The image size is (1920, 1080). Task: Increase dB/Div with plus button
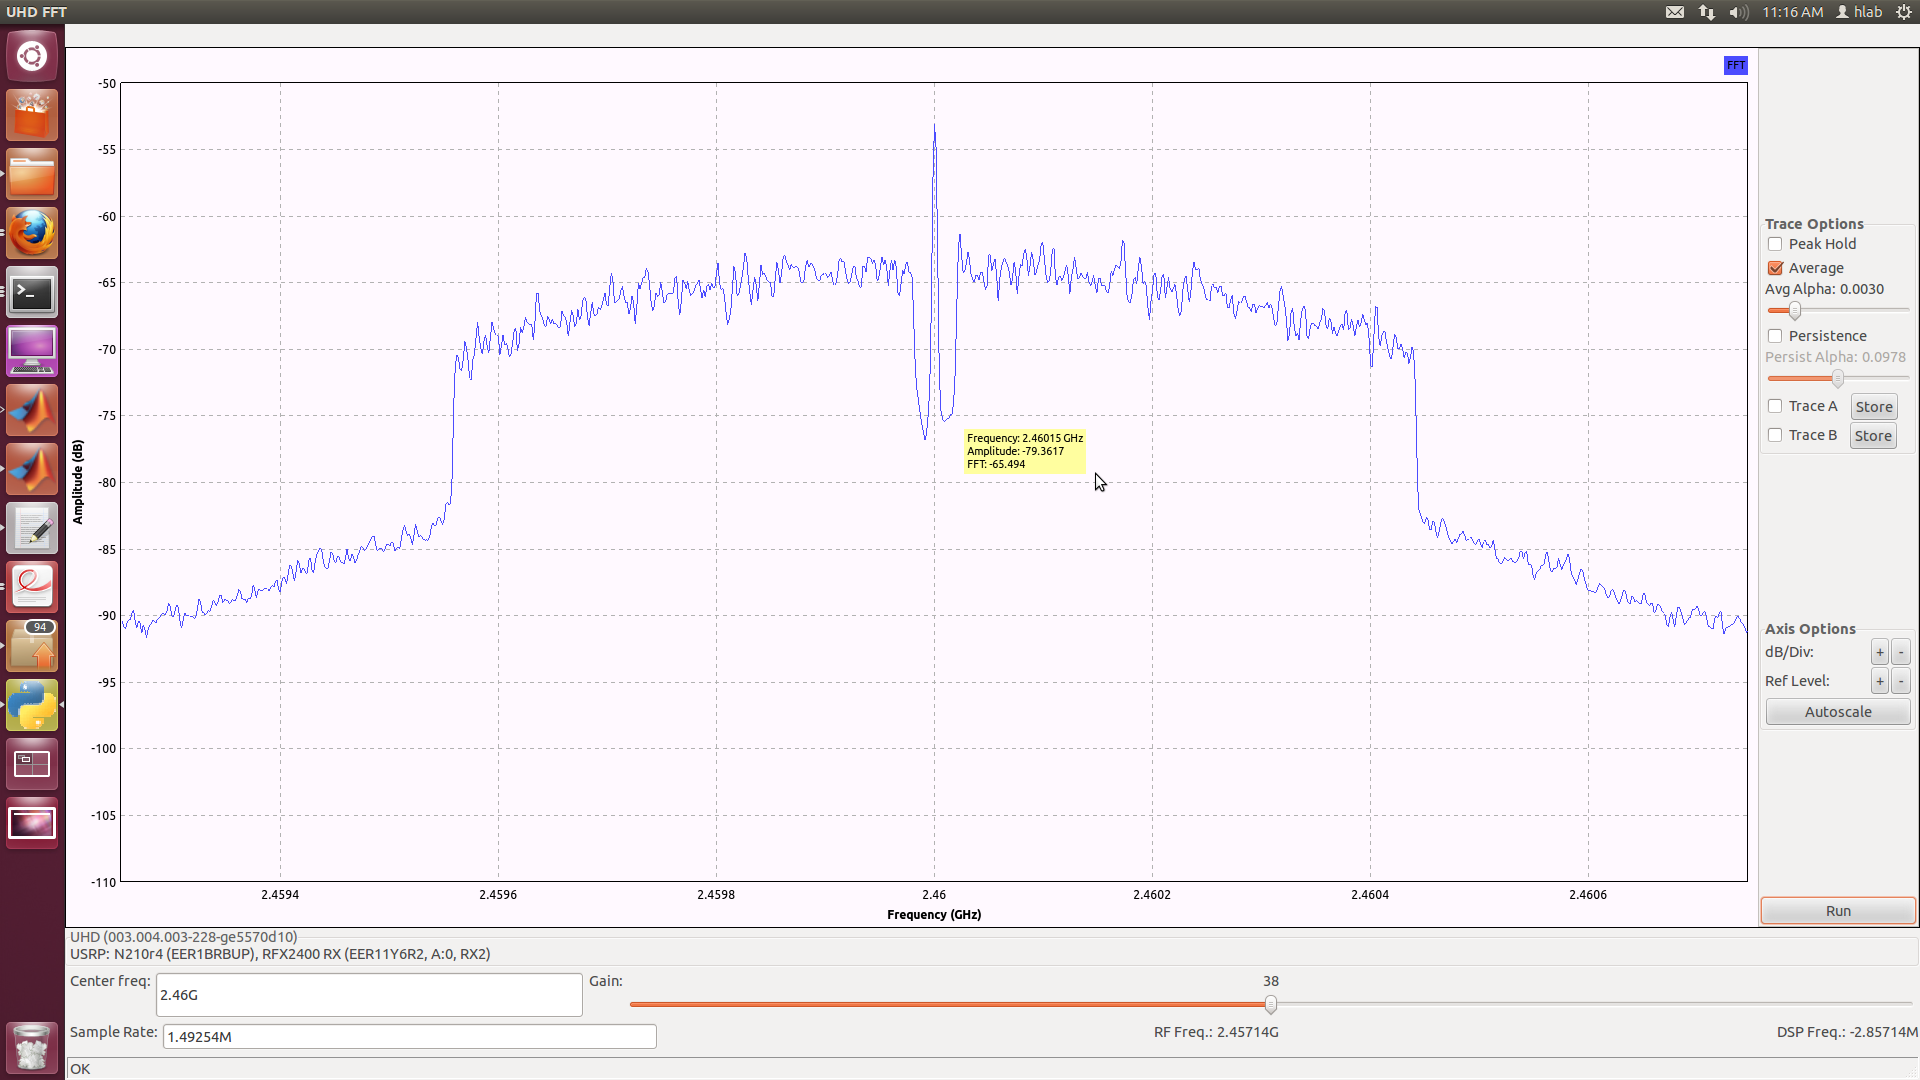[1879, 652]
